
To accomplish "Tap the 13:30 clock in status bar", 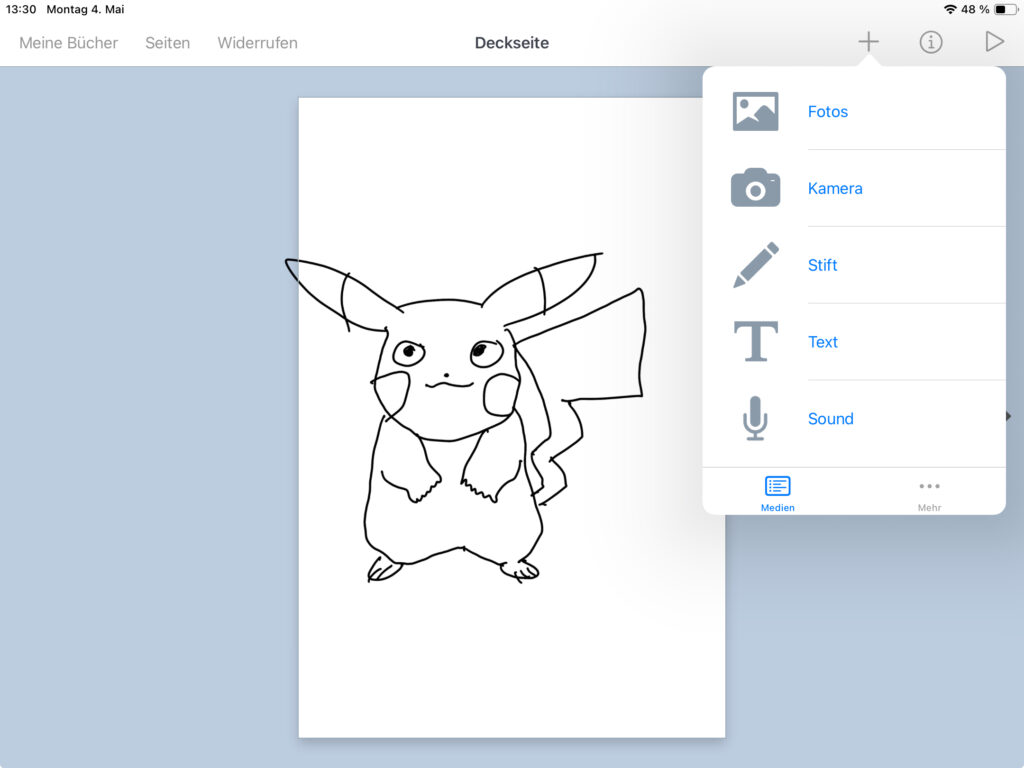I will click(21, 9).
